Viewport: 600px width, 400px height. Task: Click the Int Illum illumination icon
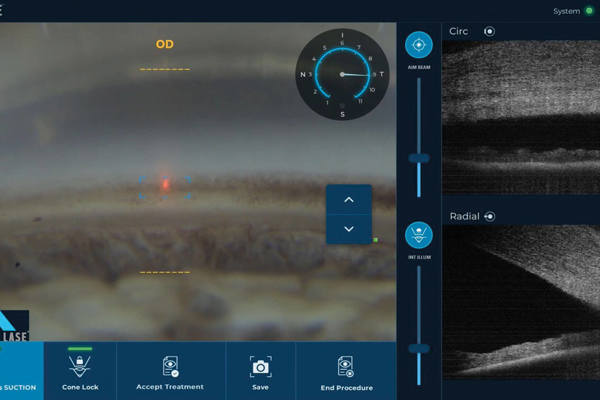pyautogui.click(x=418, y=236)
